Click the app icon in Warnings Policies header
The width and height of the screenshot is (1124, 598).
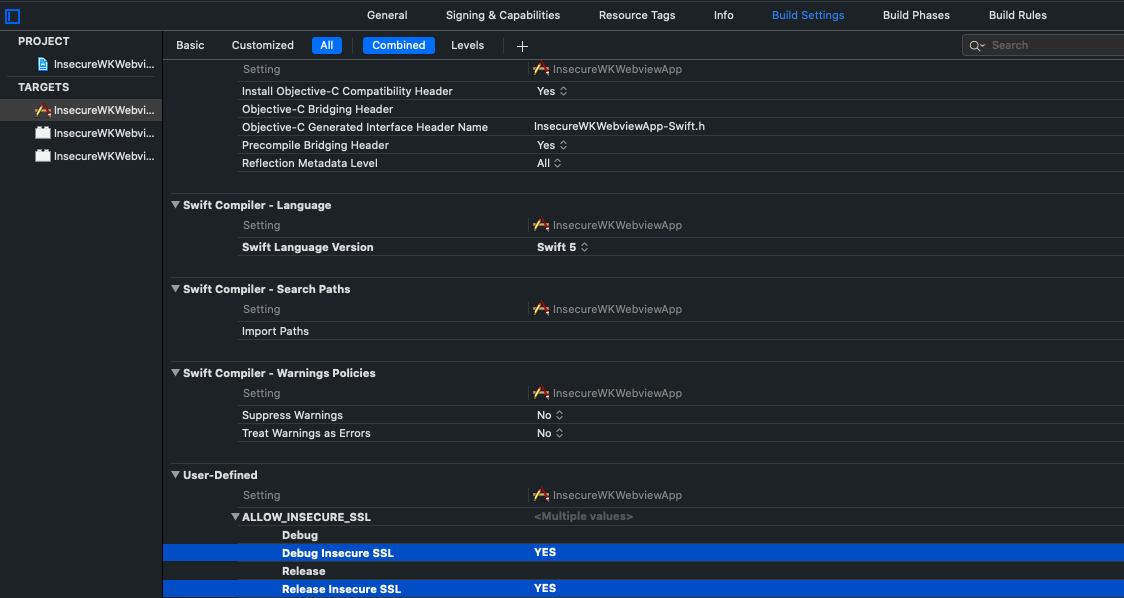click(541, 393)
